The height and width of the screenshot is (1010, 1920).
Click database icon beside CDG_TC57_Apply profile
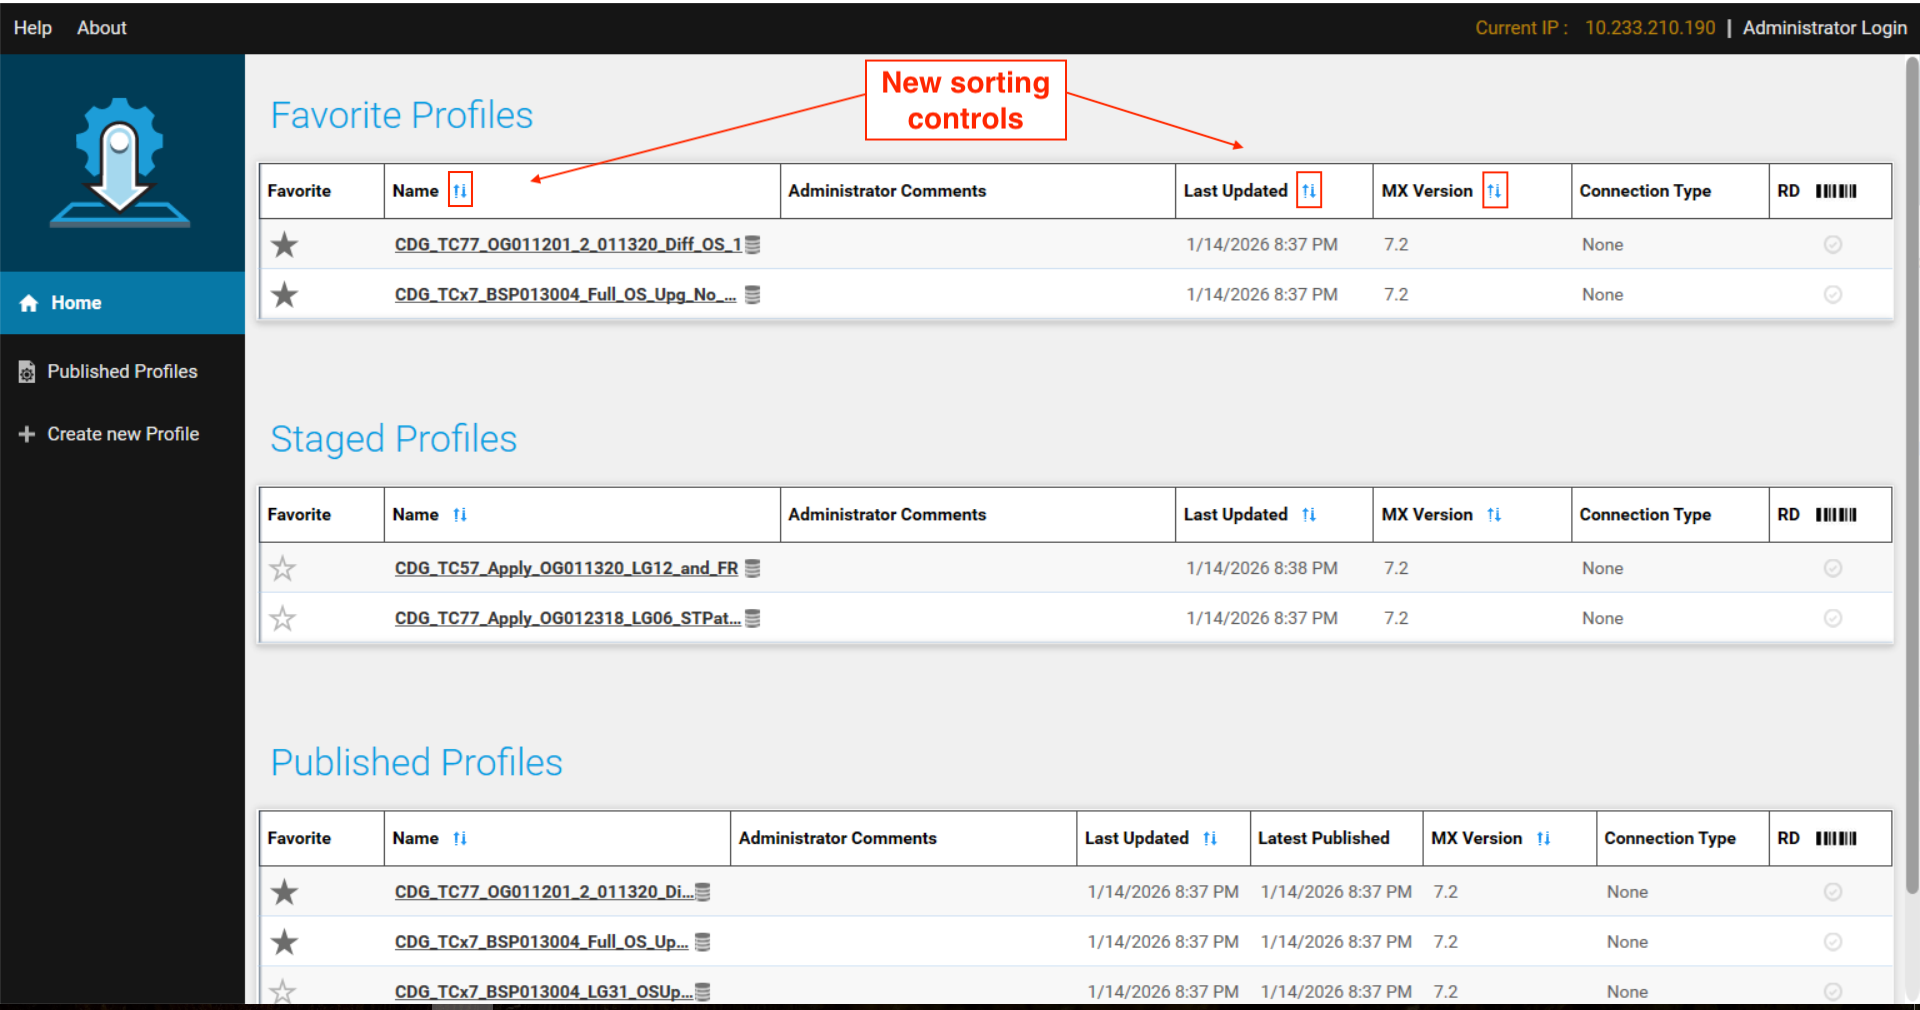pyautogui.click(x=753, y=569)
